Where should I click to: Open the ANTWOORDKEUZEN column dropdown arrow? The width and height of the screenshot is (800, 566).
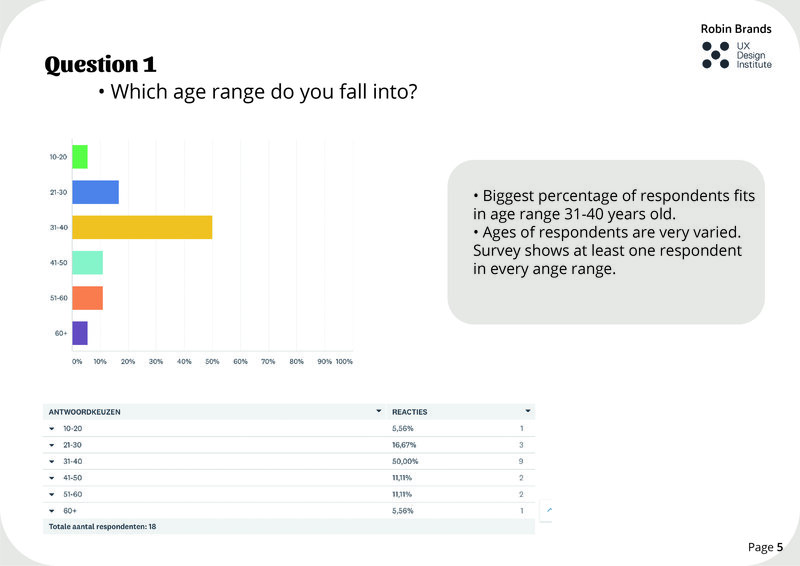coord(378,411)
